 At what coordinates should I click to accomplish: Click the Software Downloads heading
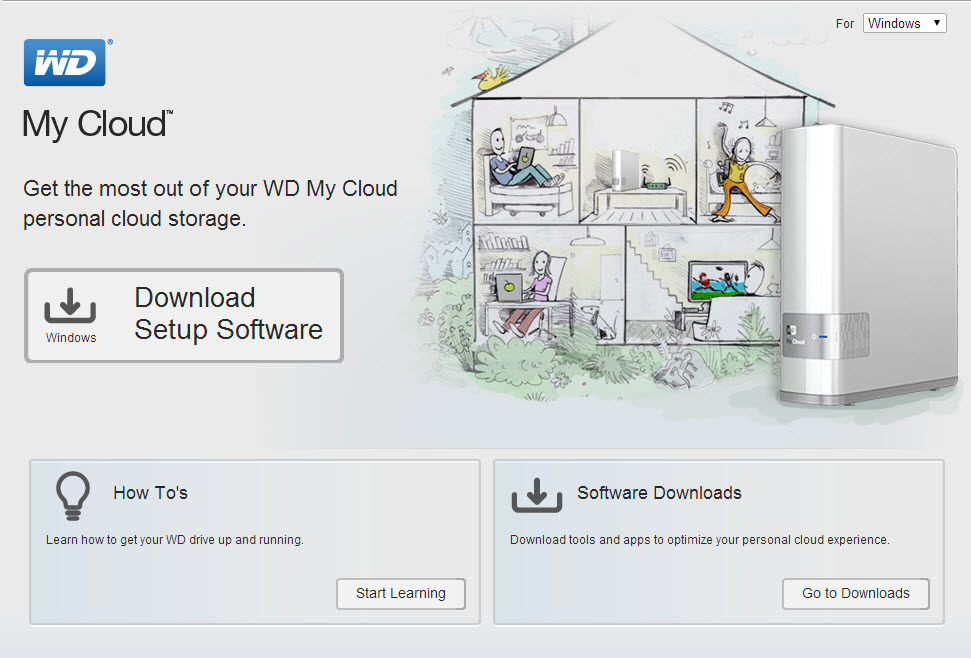[x=660, y=493]
